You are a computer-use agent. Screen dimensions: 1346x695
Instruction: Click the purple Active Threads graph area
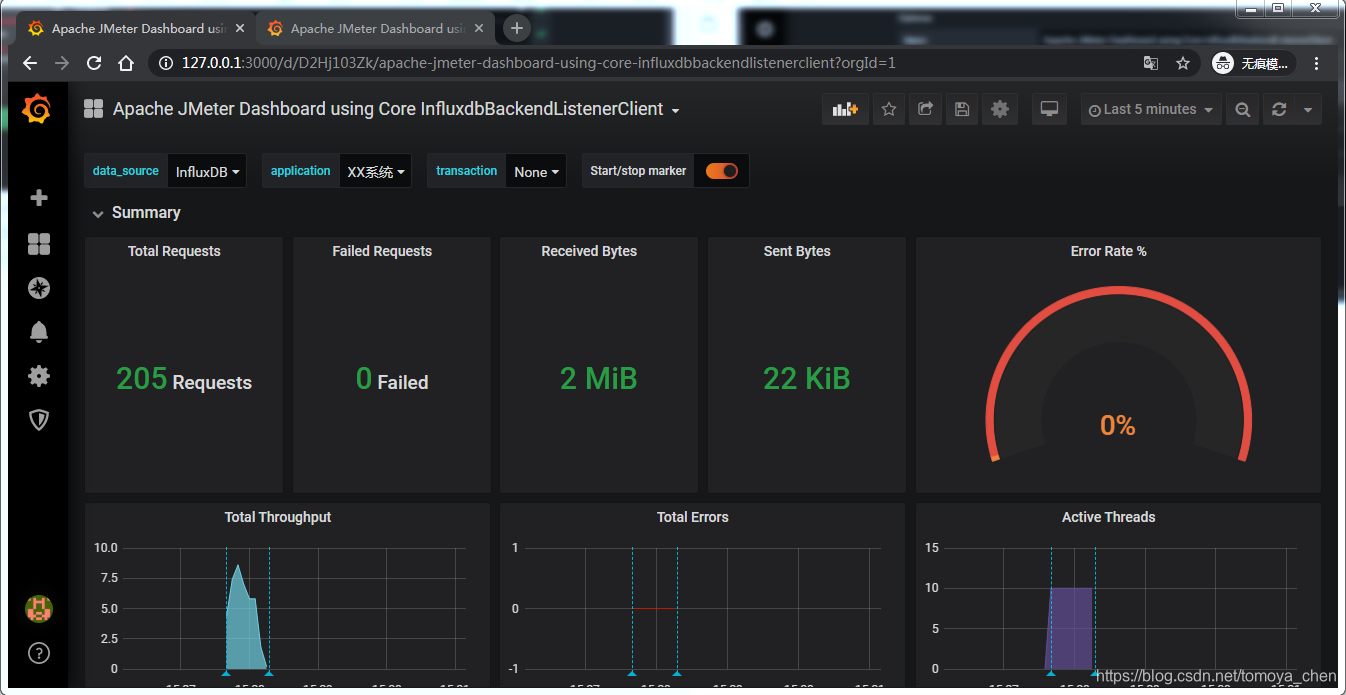coord(1069,628)
